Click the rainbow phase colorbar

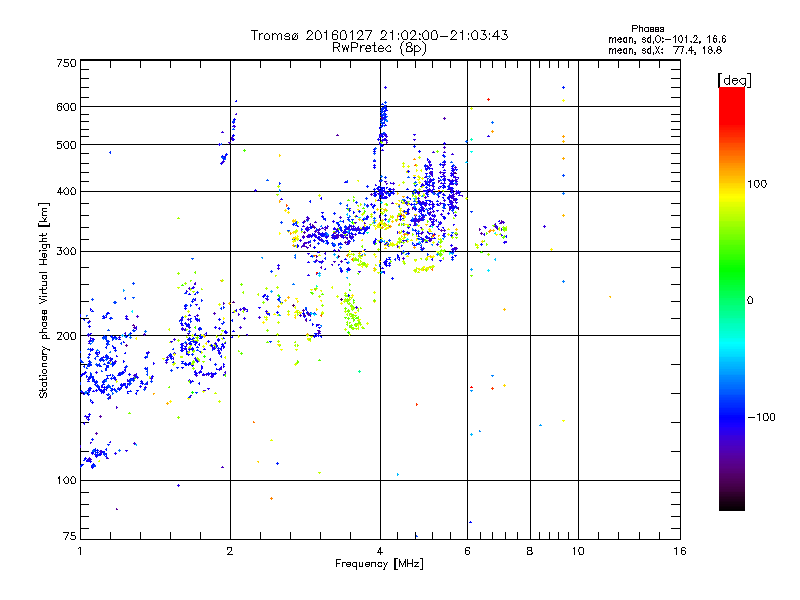click(x=732, y=298)
